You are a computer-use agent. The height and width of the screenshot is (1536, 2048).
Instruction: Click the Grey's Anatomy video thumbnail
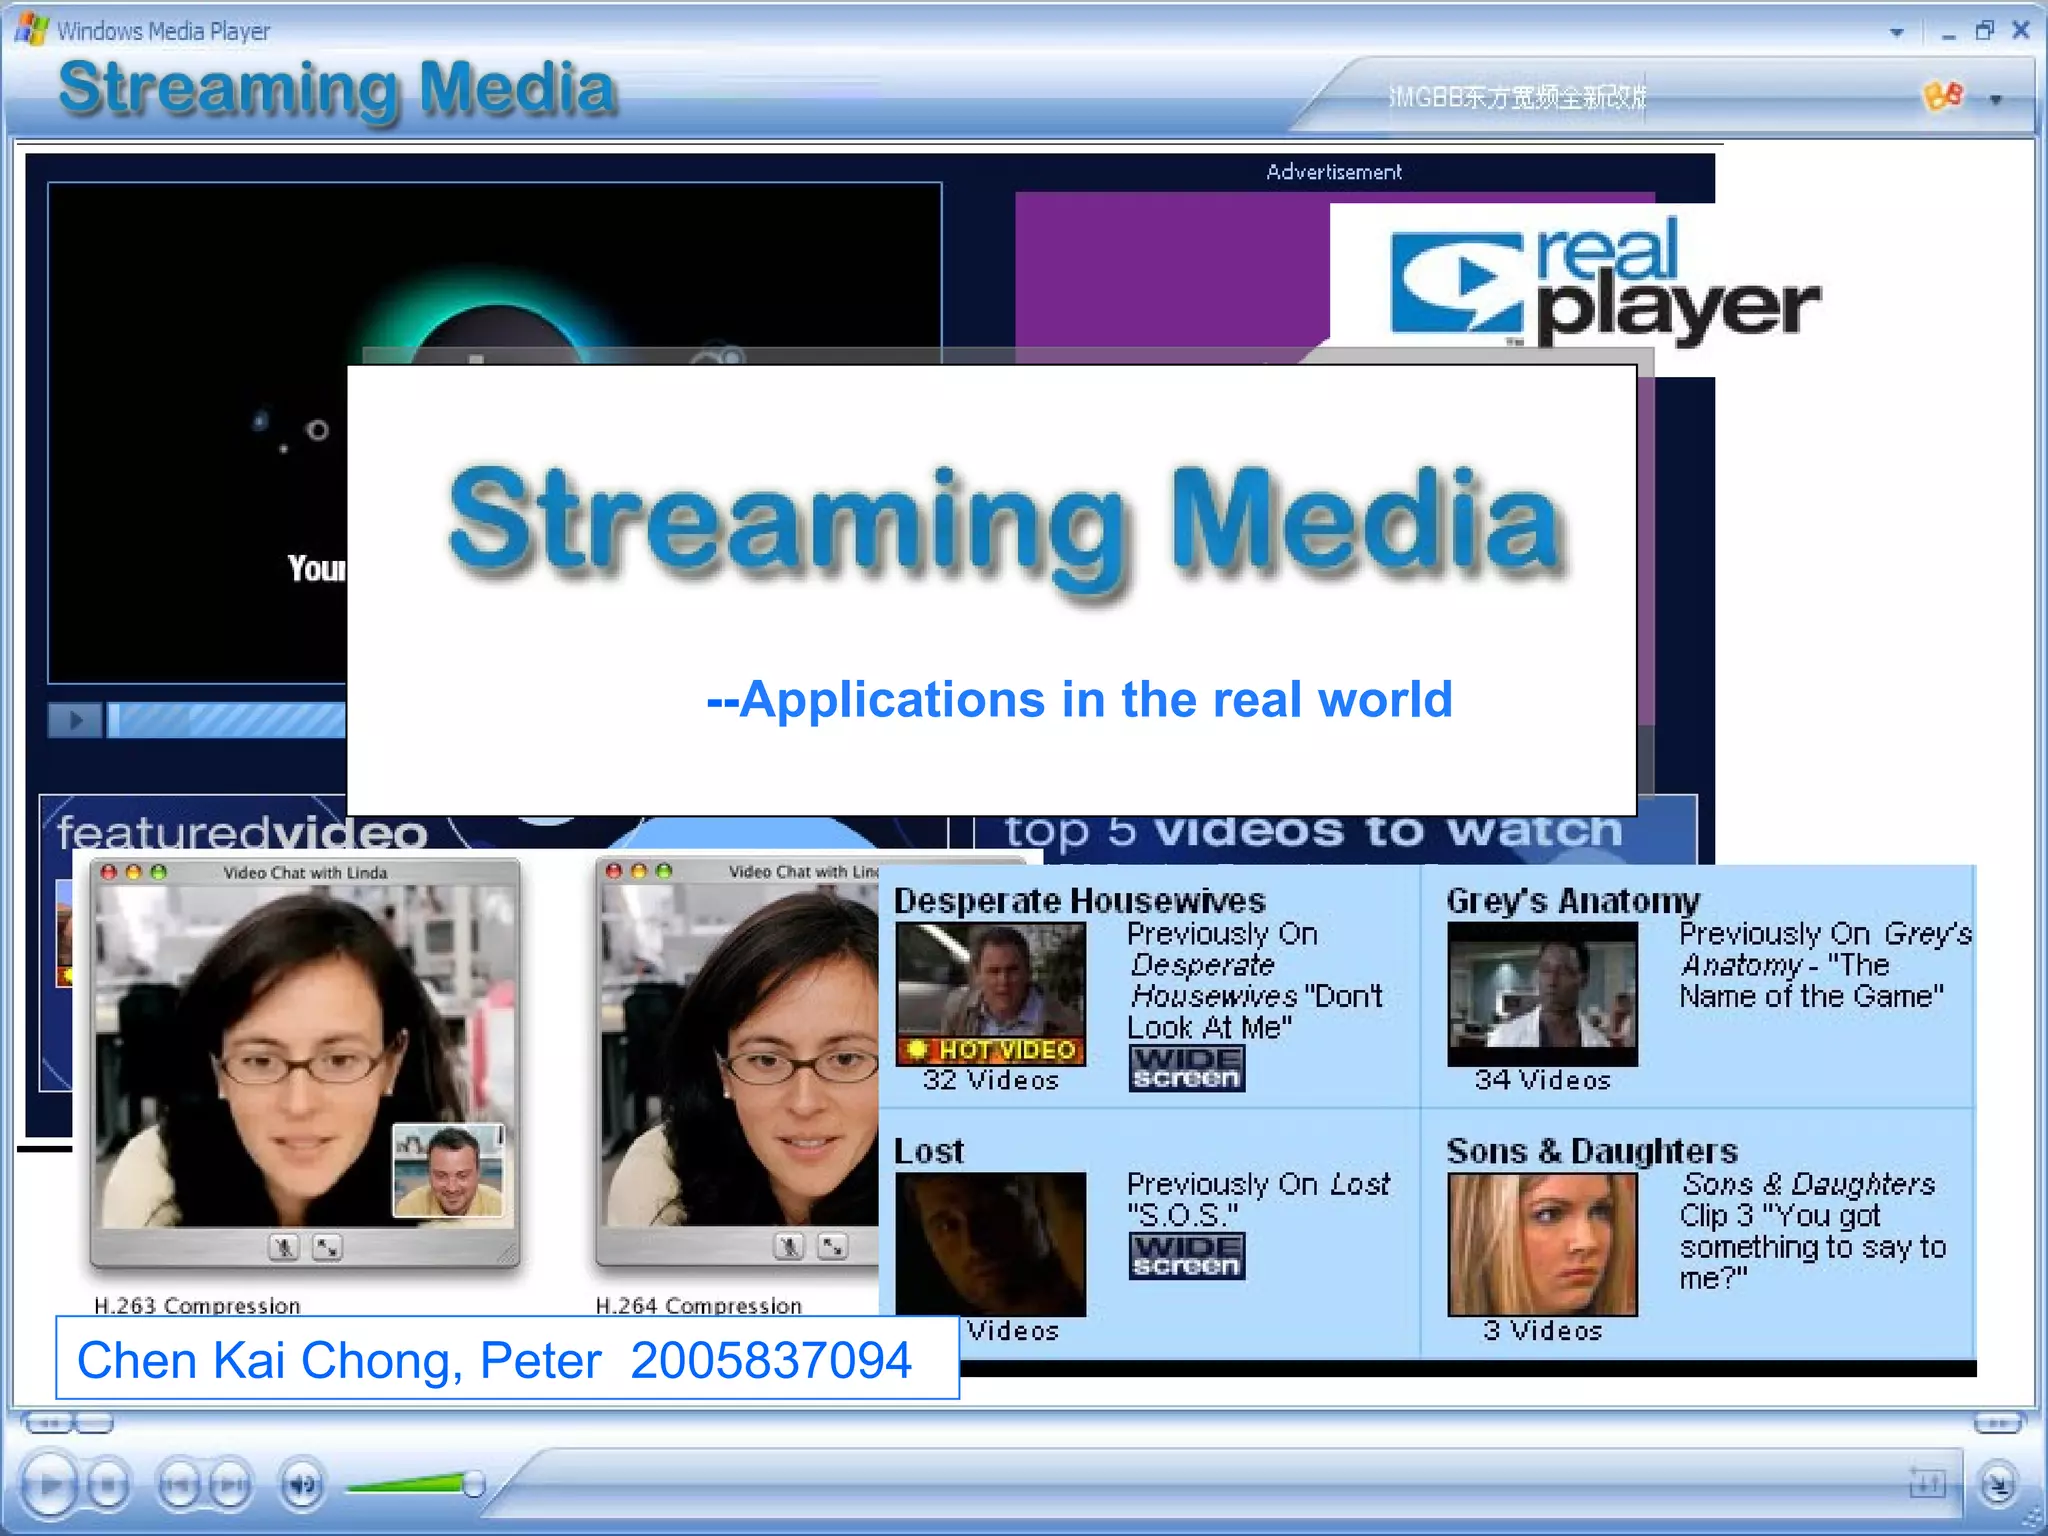[1542, 993]
